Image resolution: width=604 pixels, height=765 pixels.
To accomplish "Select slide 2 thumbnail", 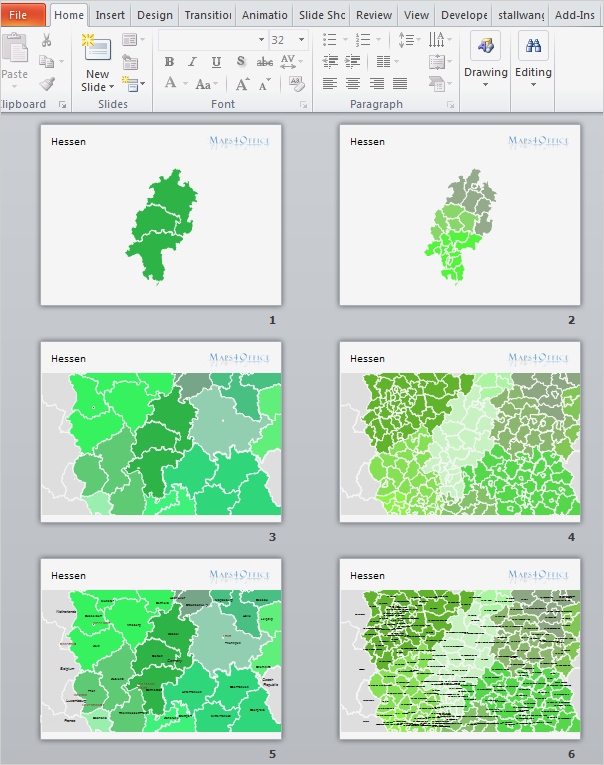I will (460, 215).
